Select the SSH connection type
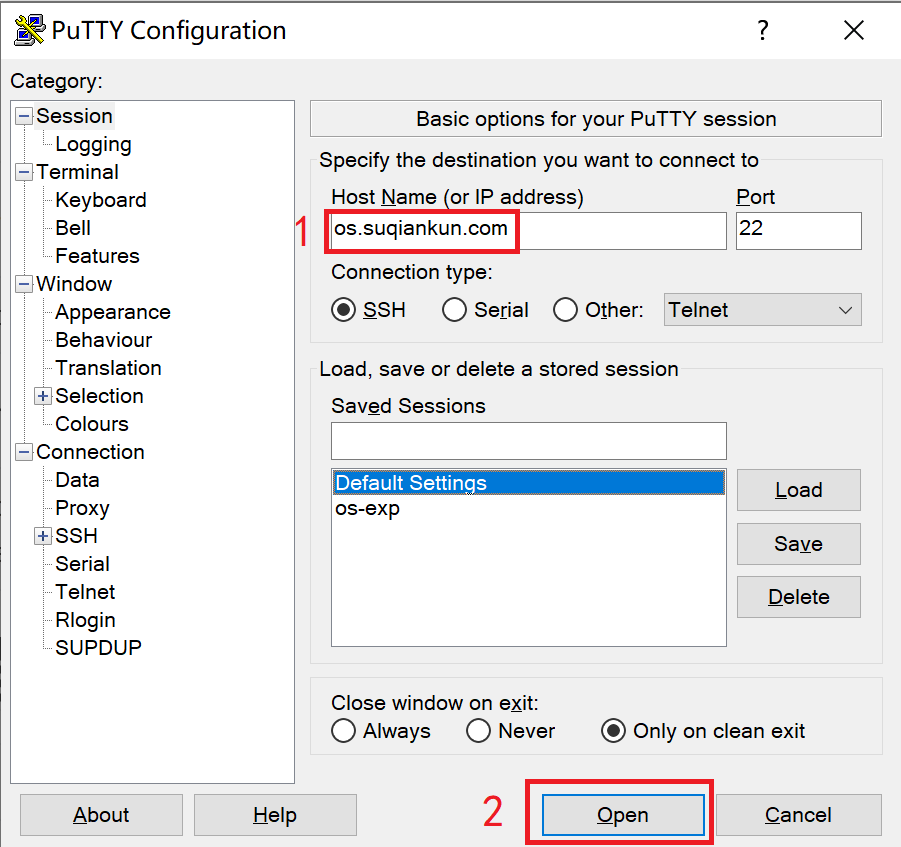The image size is (901, 847). click(x=344, y=310)
